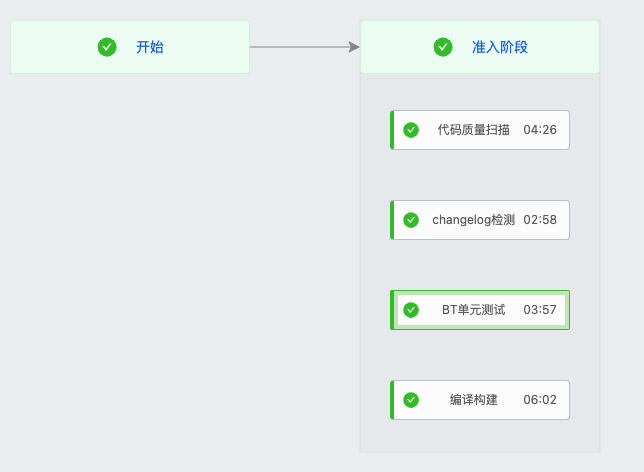Open the 开始 stage label link
Screen dimensions: 644x472
point(150,47)
